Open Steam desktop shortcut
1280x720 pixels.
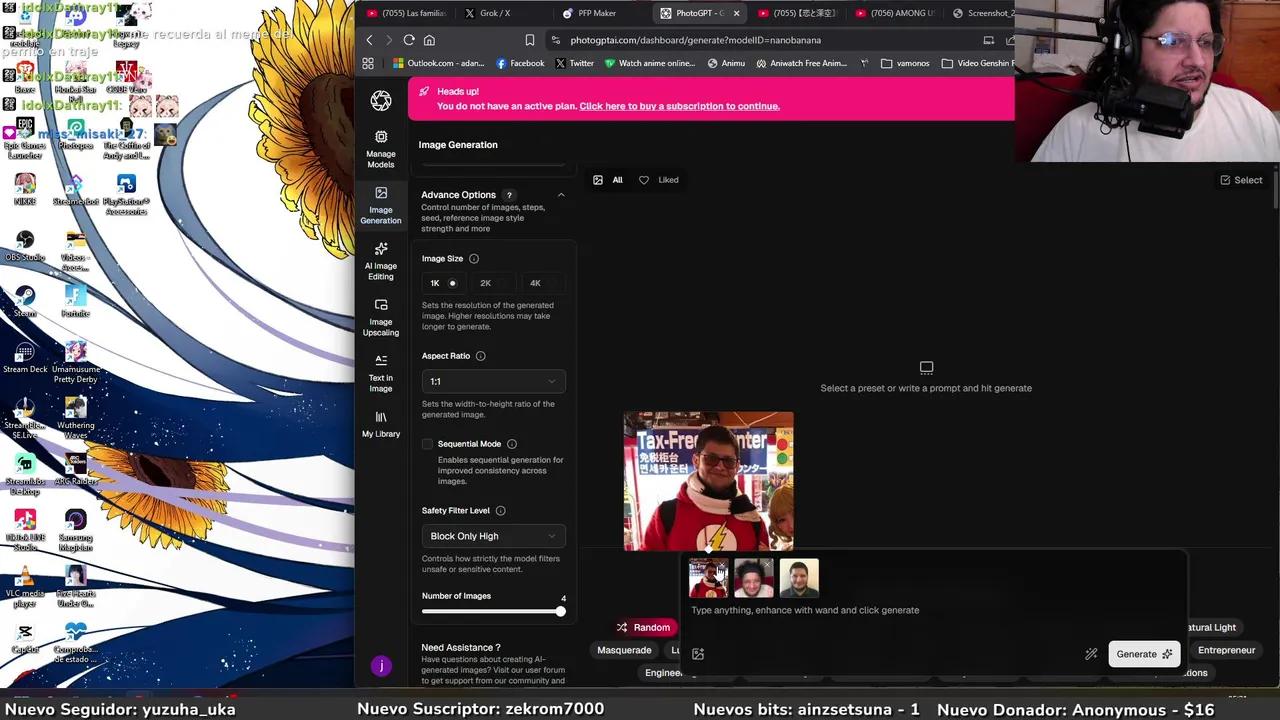click(25, 301)
